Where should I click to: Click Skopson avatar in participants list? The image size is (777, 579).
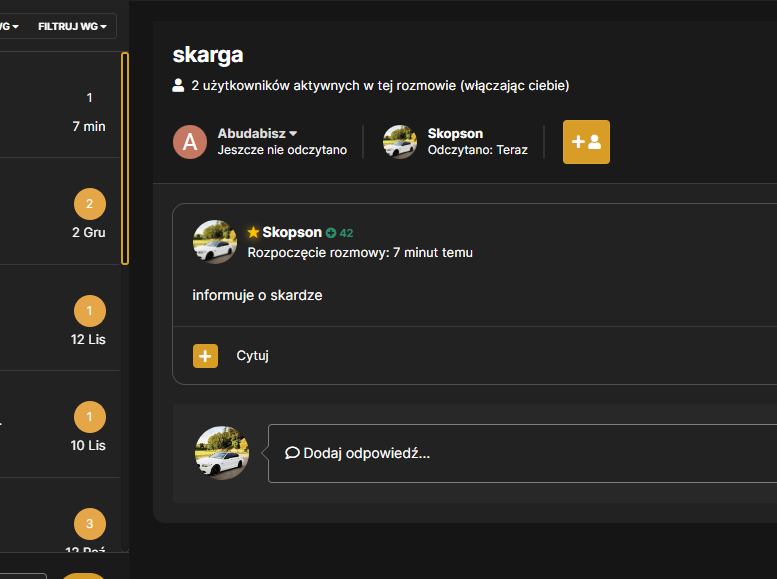(x=400, y=142)
